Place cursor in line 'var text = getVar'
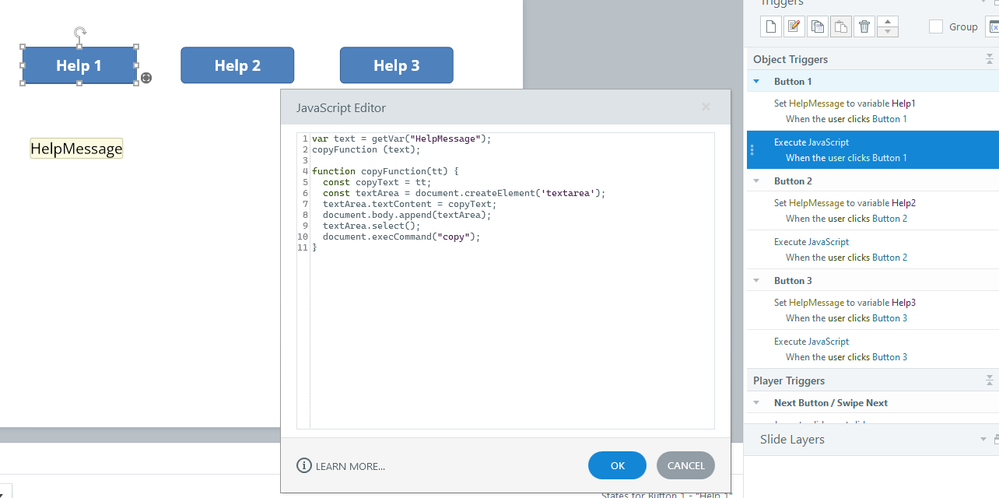The width and height of the screenshot is (999, 498). pyautogui.click(x=402, y=138)
